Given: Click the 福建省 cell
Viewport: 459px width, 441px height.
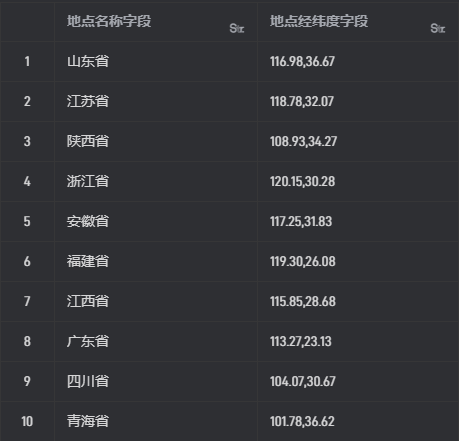Looking at the screenshot, I should [x=156, y=261].
